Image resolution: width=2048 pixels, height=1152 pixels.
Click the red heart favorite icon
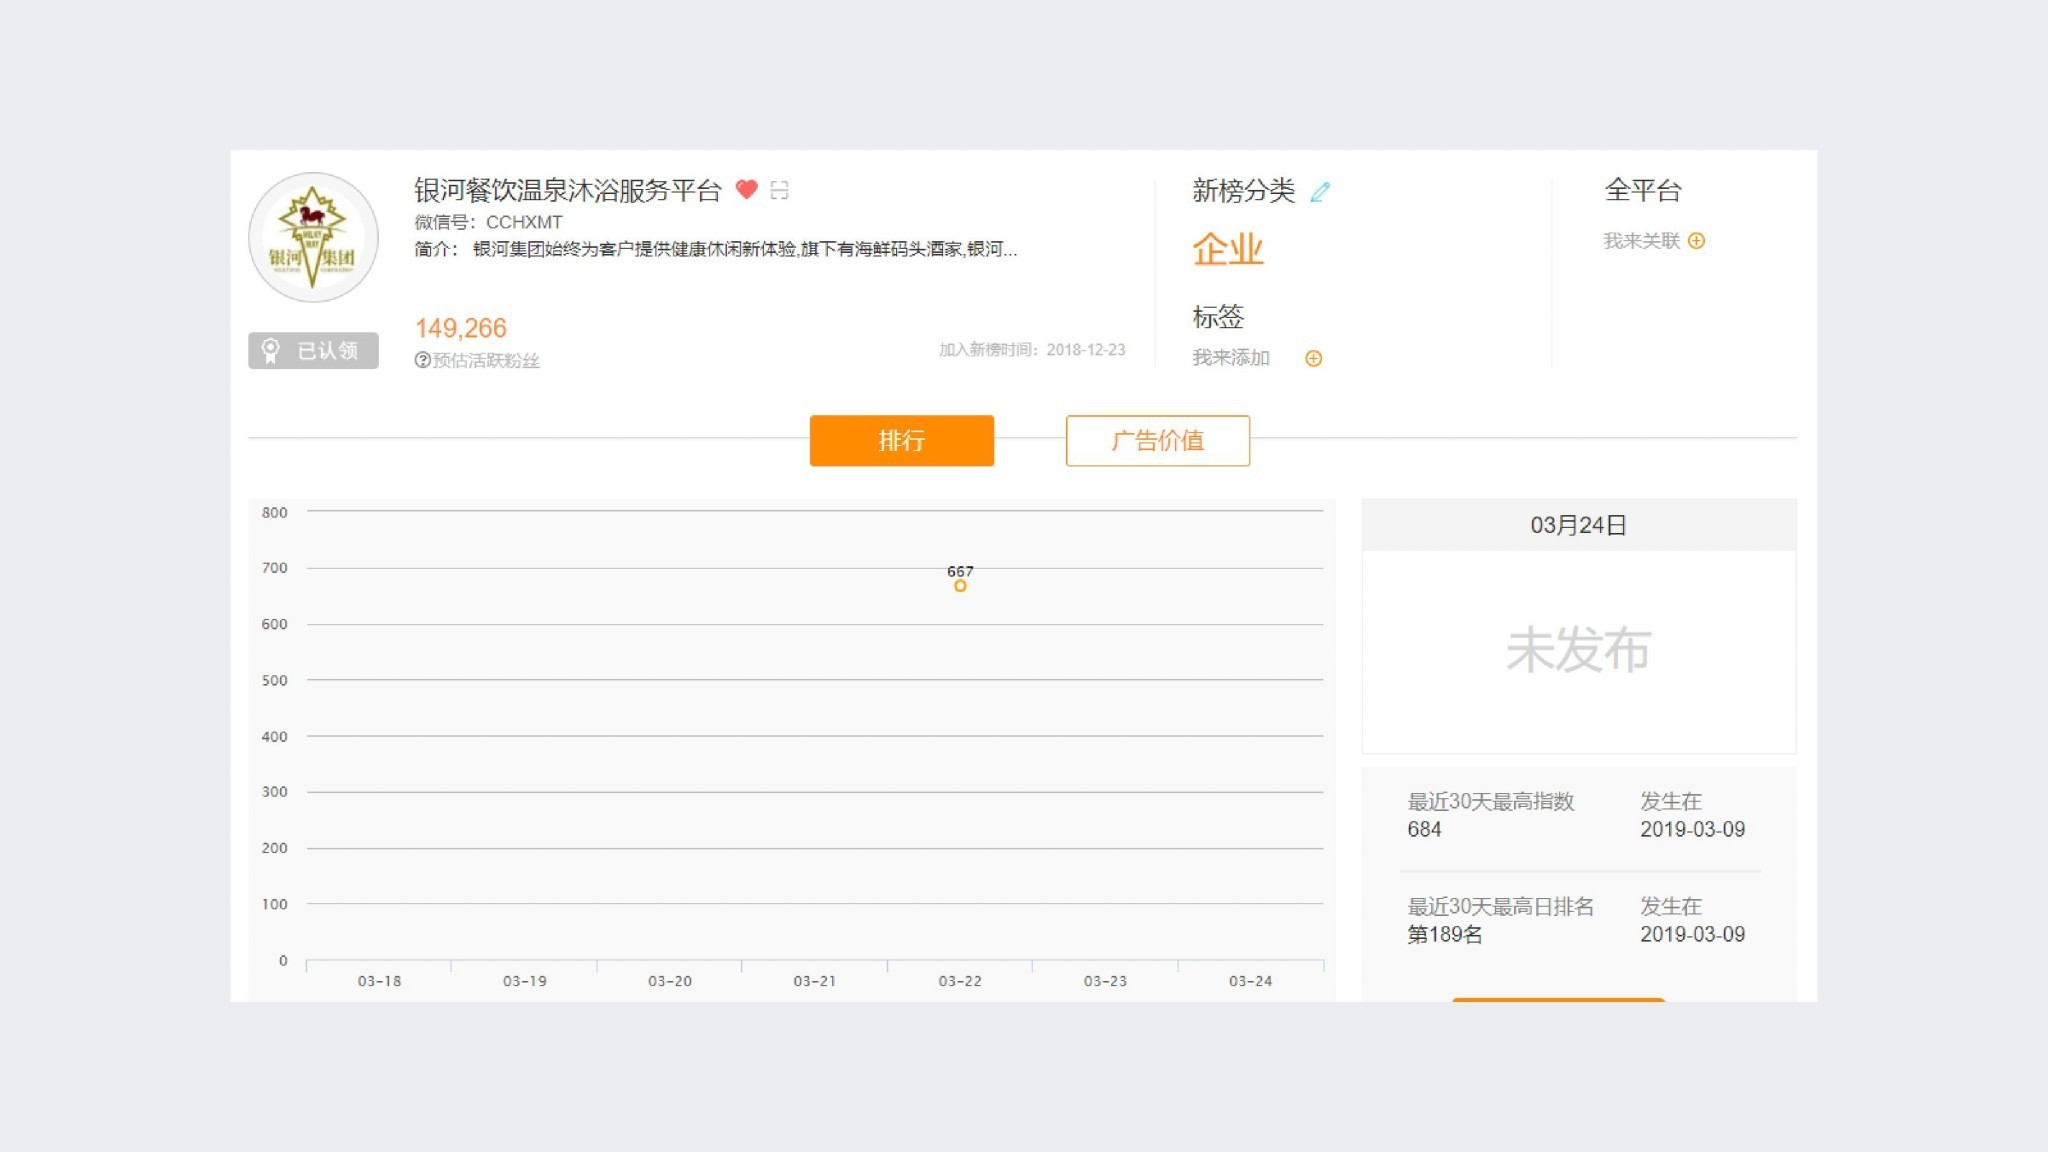[x=746, y=189]
